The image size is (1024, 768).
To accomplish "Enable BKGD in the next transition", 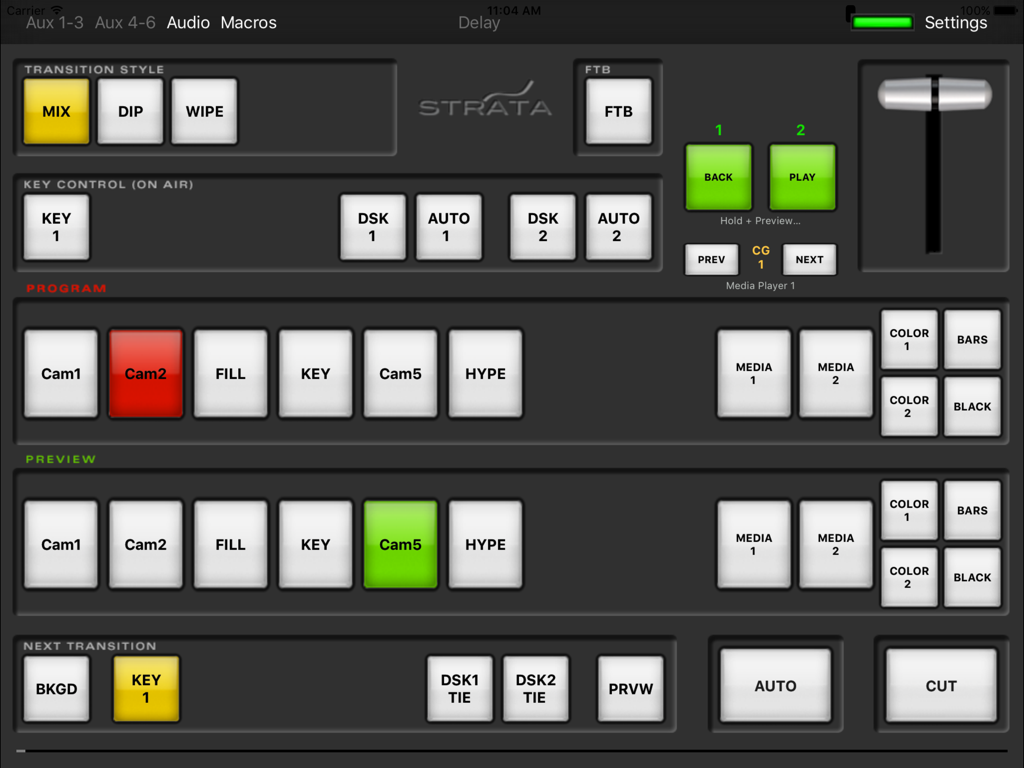I will click(x=56, y=688).
